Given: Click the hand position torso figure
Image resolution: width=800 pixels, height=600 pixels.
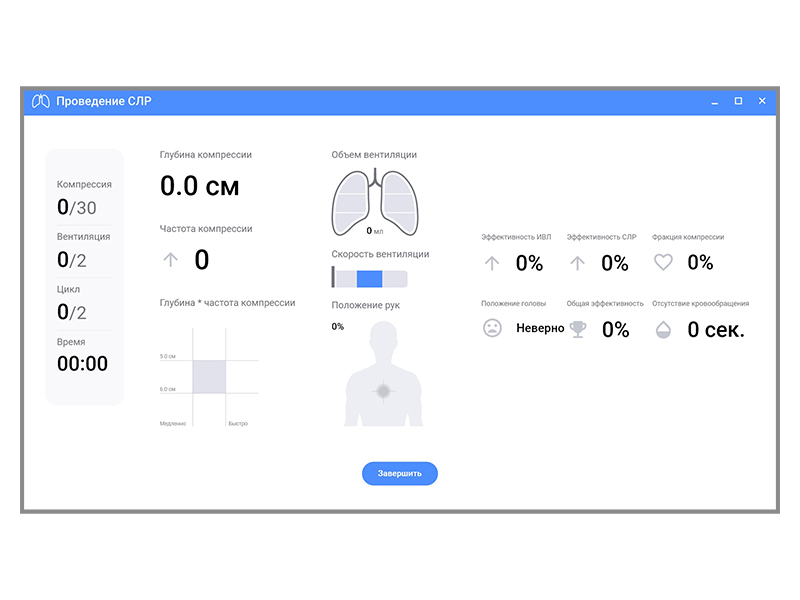Looking at the screenshot, I should click(x=383, y=376).
